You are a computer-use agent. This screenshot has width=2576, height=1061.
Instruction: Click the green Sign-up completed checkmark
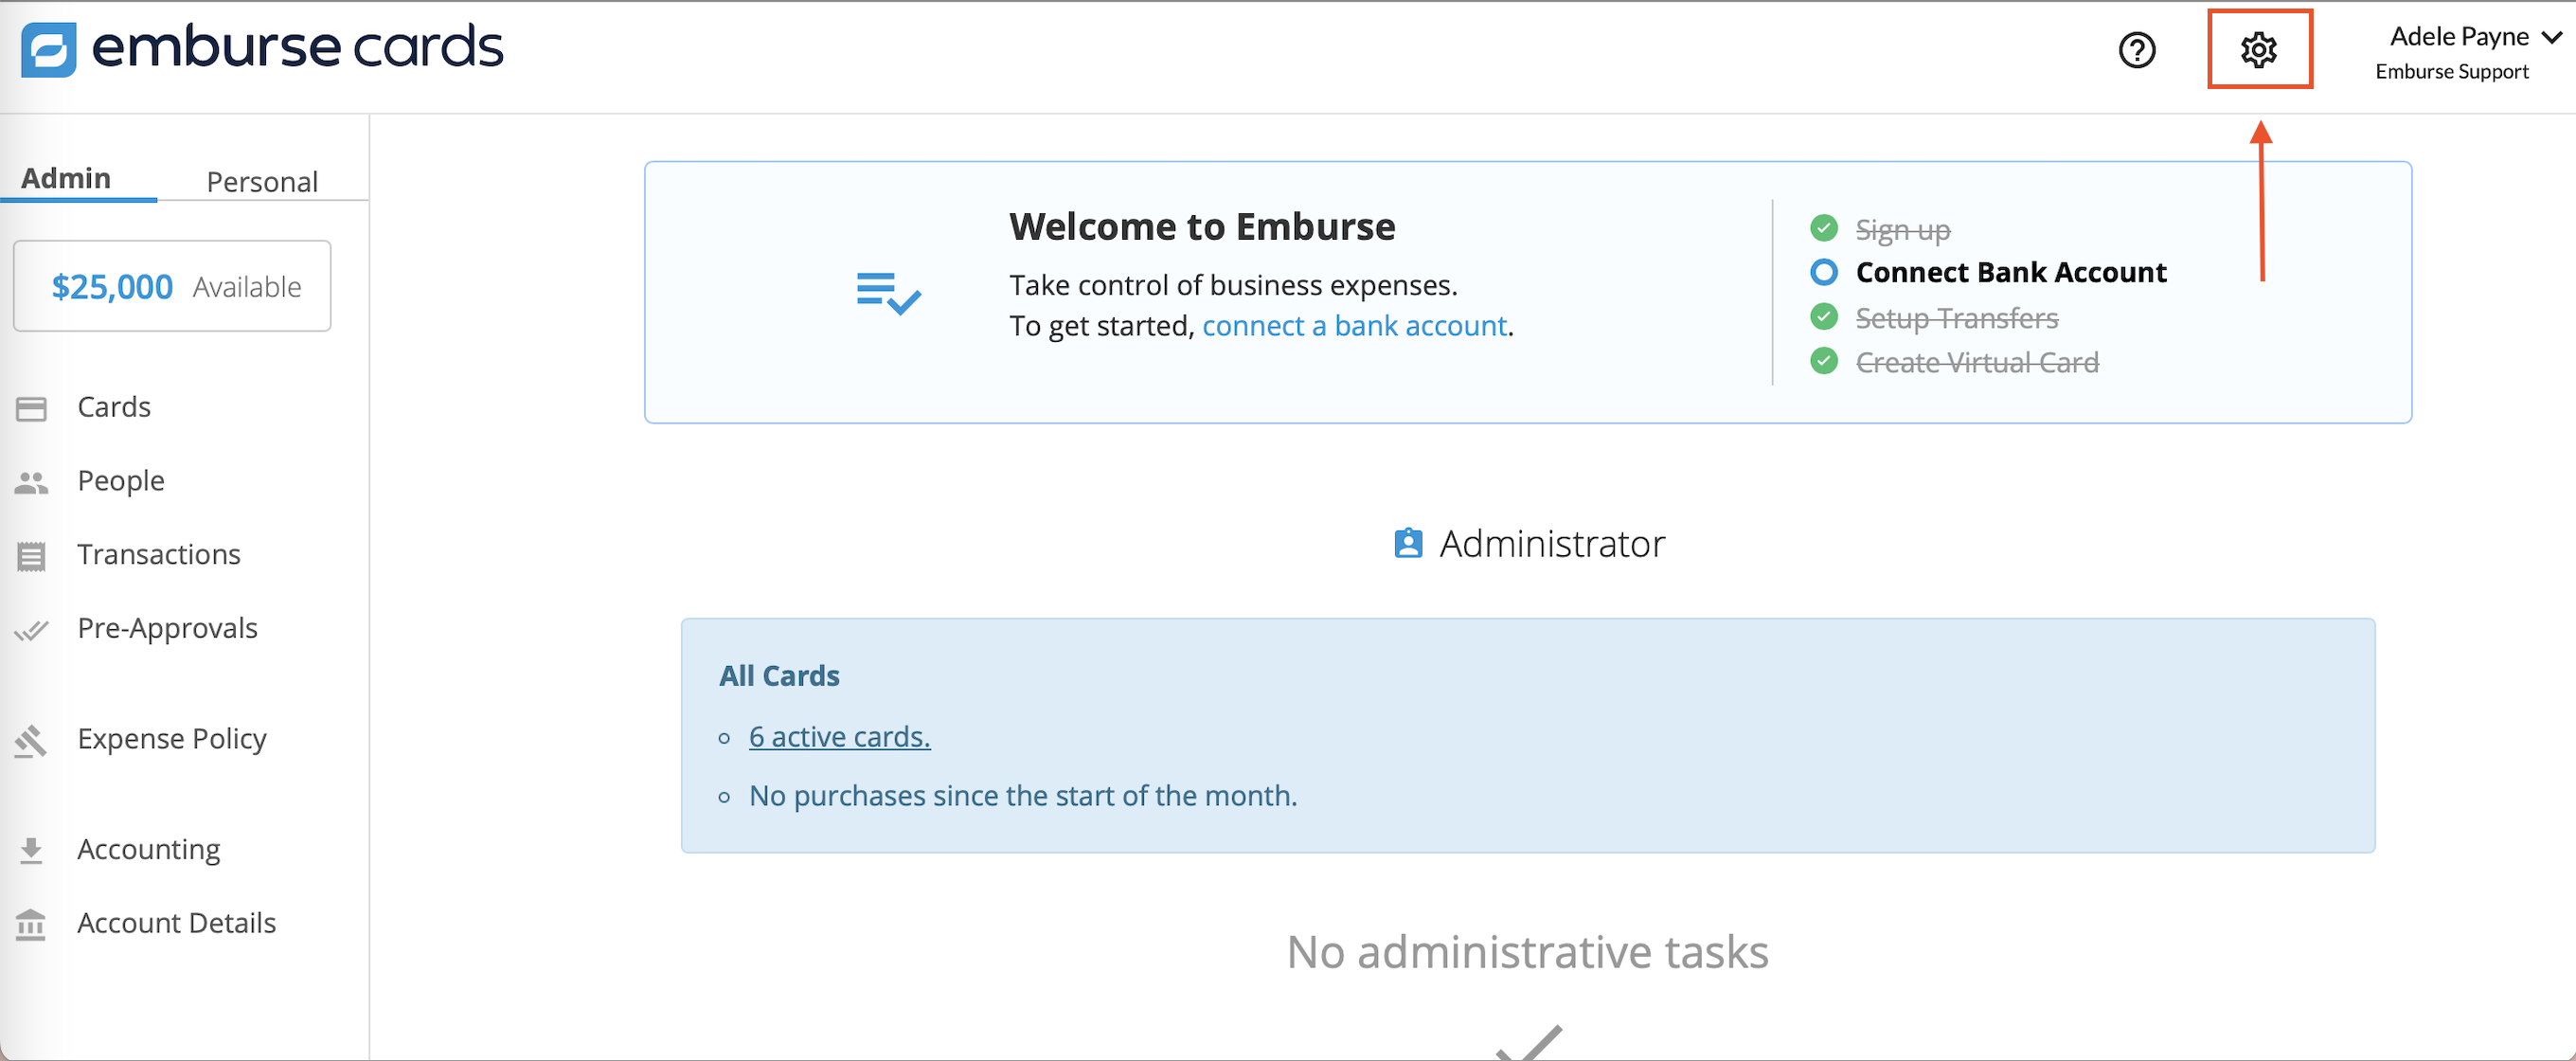(1823, 228)
